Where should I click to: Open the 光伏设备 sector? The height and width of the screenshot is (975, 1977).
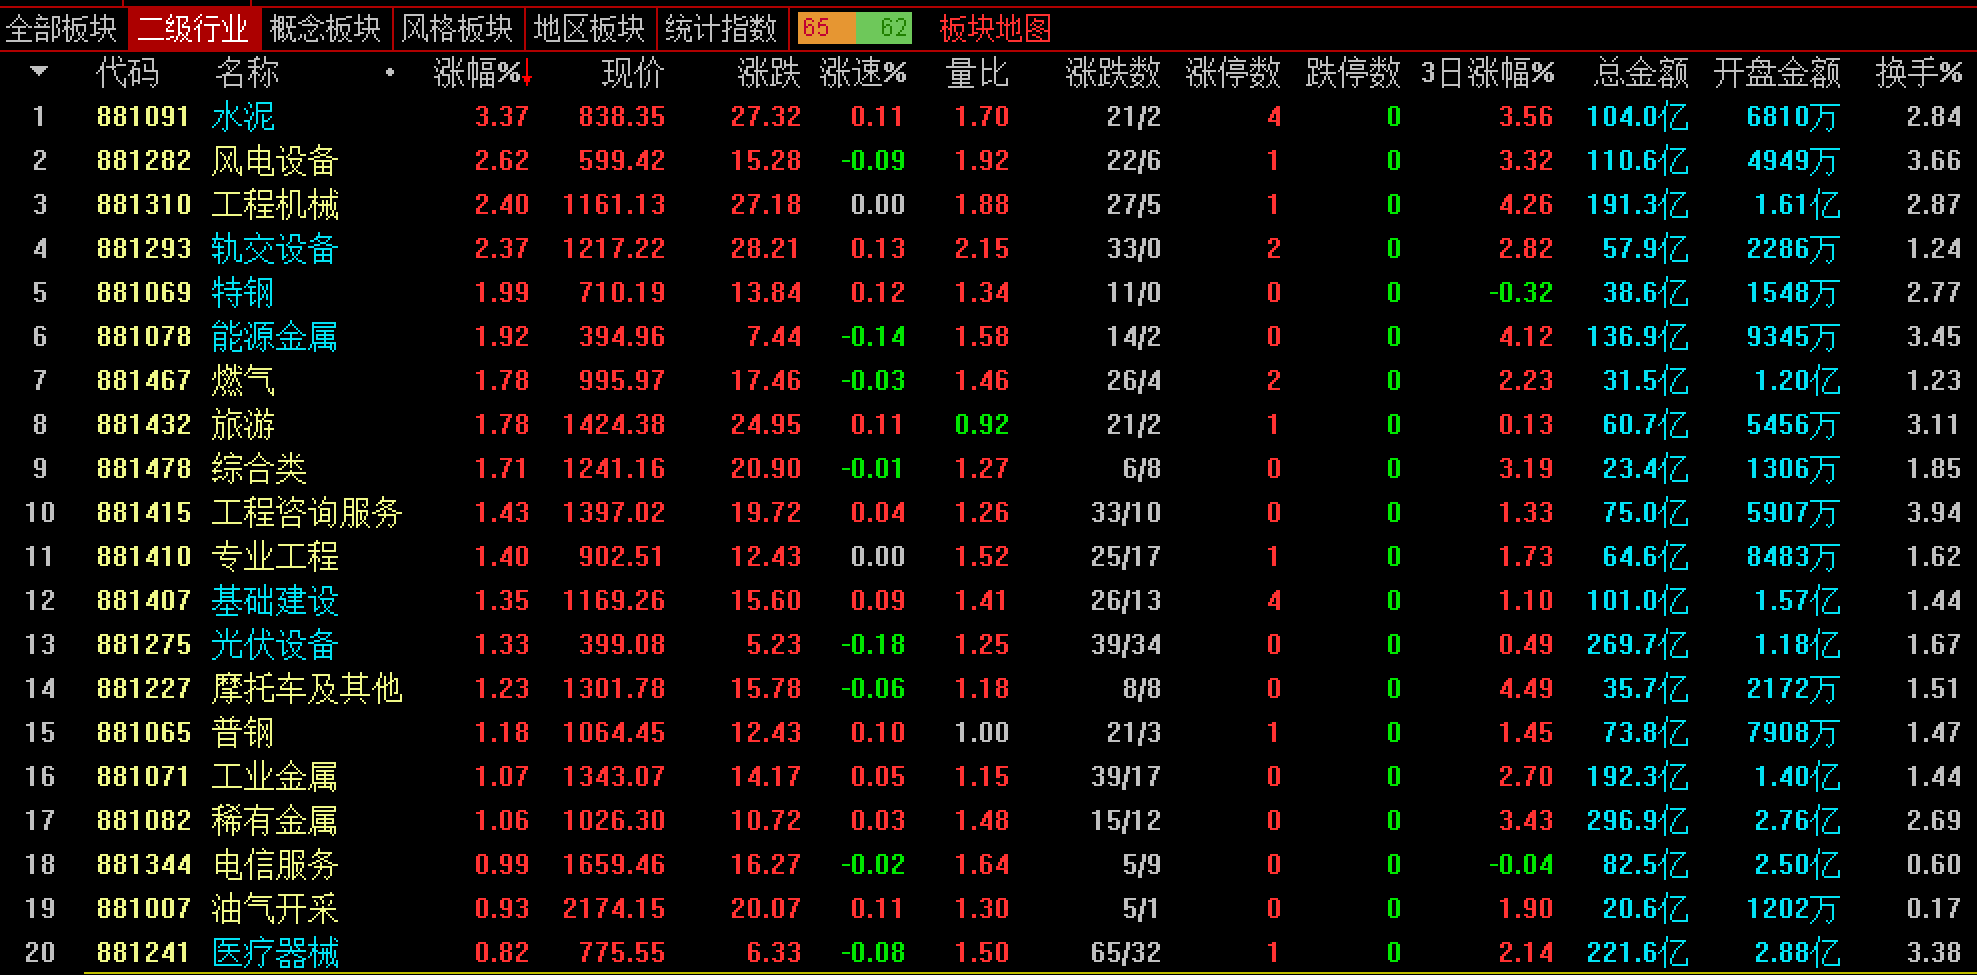[275, 645]
